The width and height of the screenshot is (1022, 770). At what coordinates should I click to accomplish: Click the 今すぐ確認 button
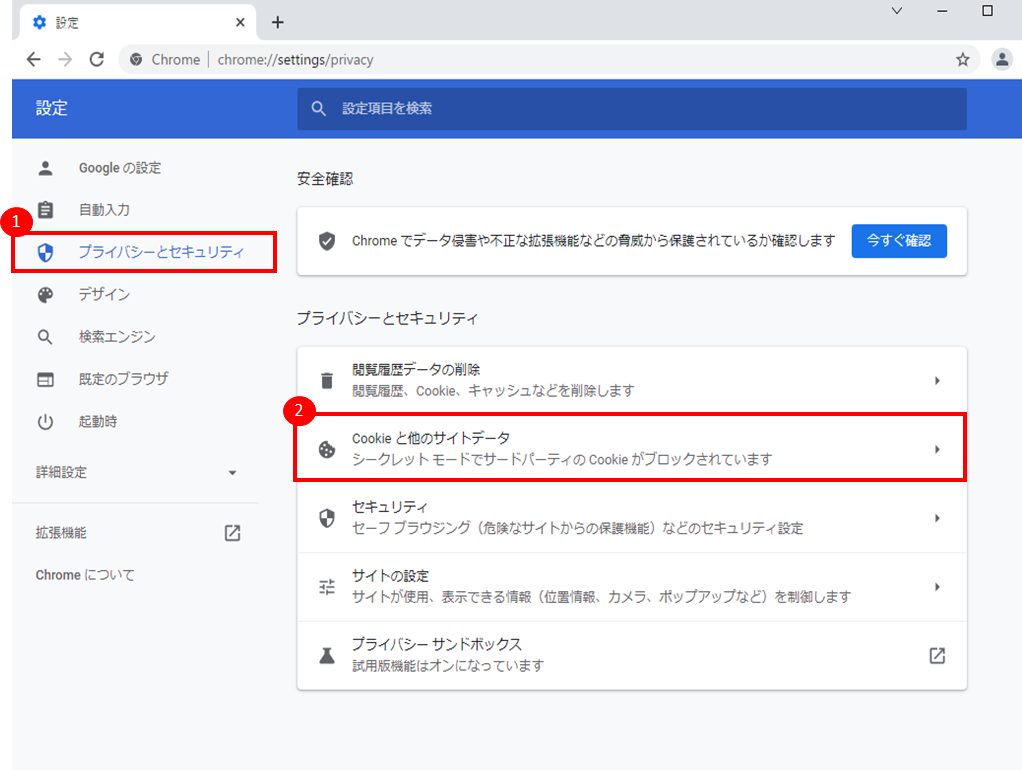coord(899,241)
